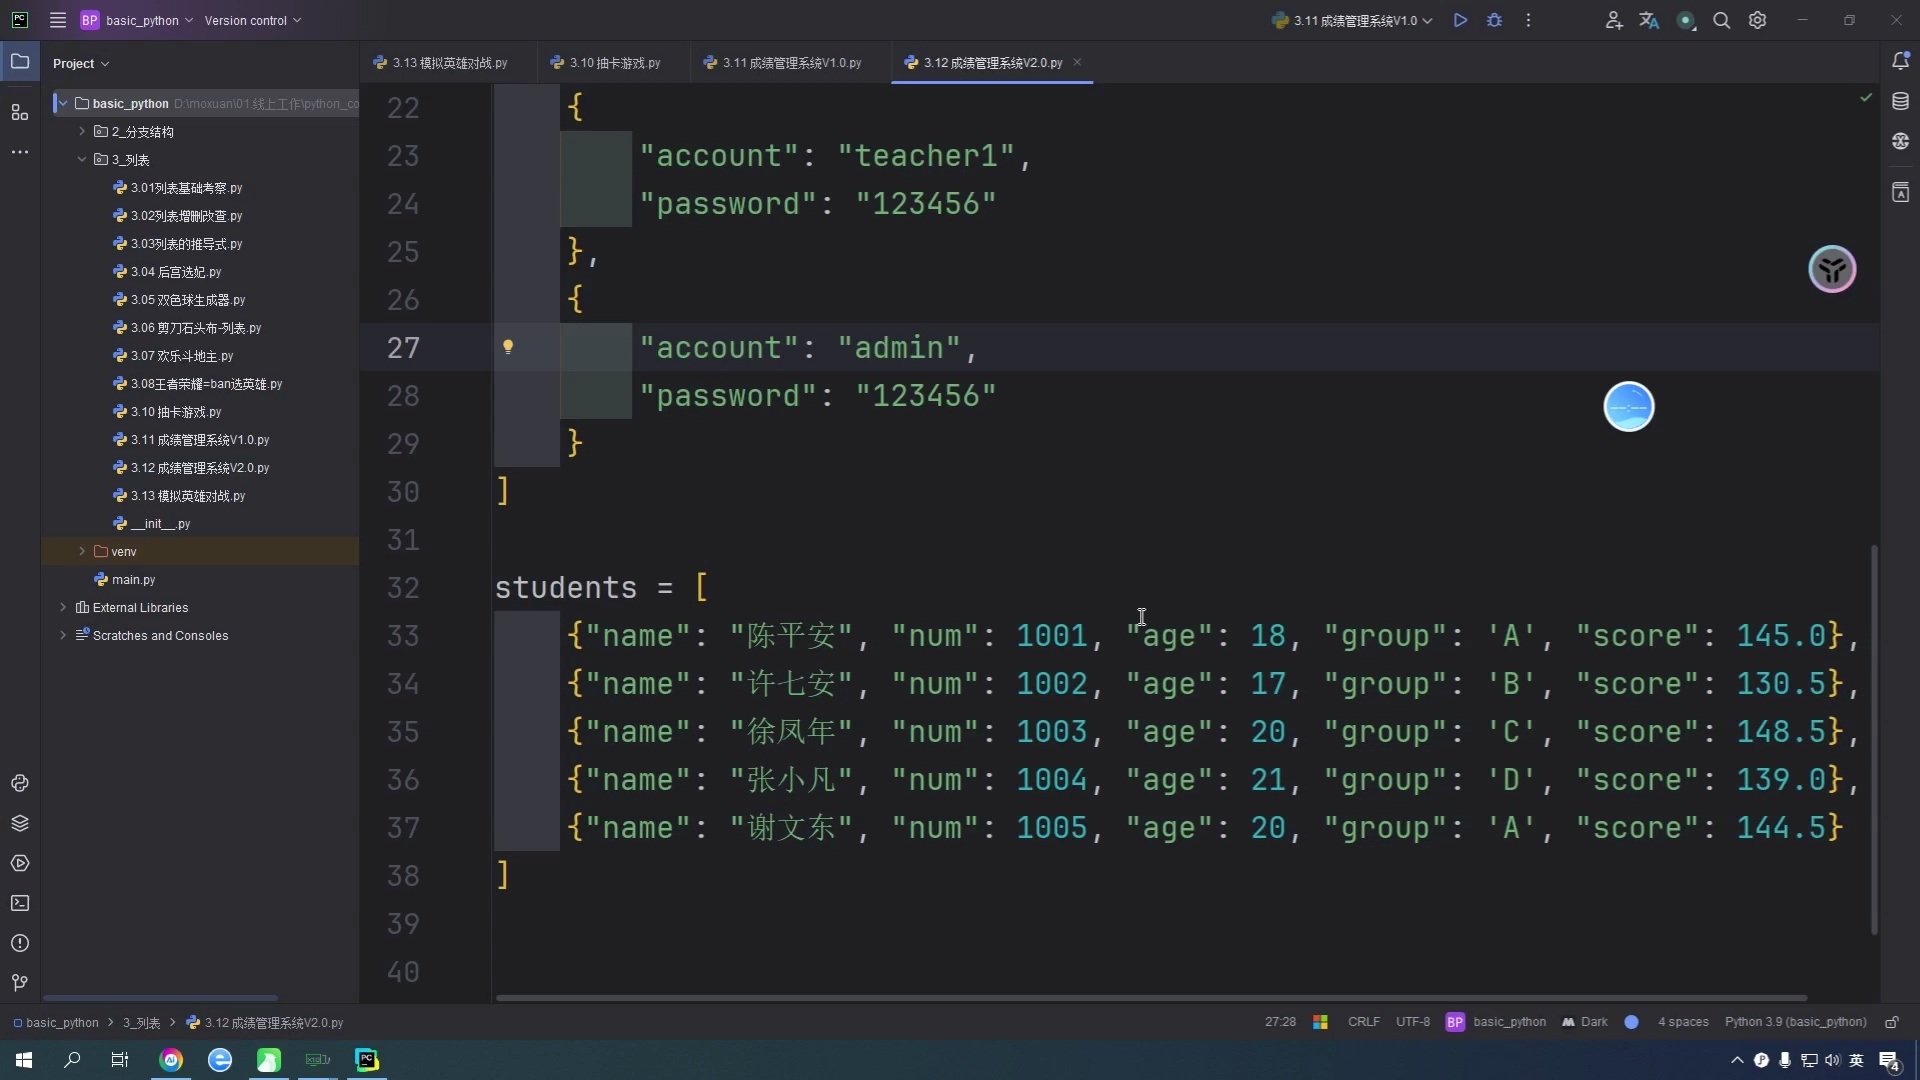Expand the venv folder

tap(82, 551)
